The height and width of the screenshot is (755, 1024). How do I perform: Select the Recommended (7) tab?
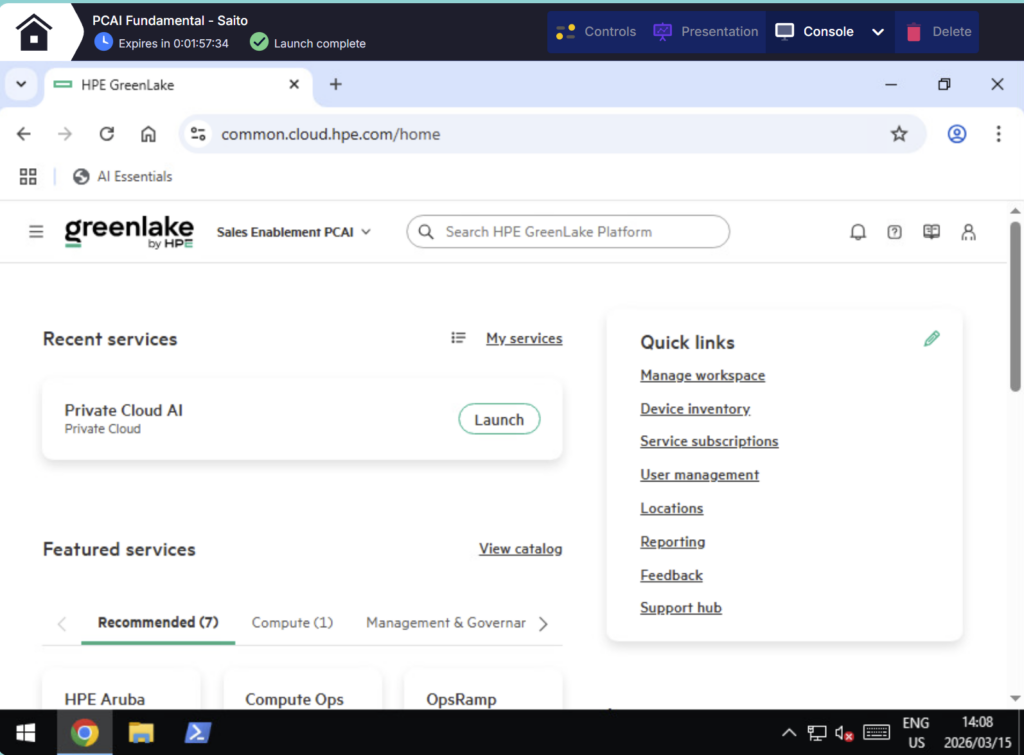(x=158, y=623)
